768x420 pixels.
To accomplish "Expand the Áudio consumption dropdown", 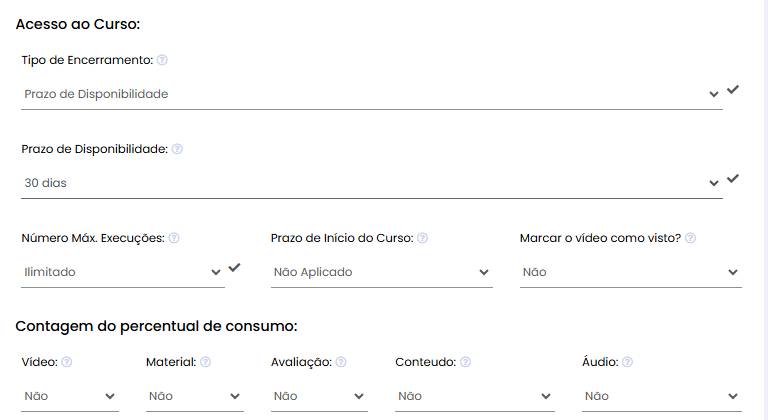I will pos(661,396).
